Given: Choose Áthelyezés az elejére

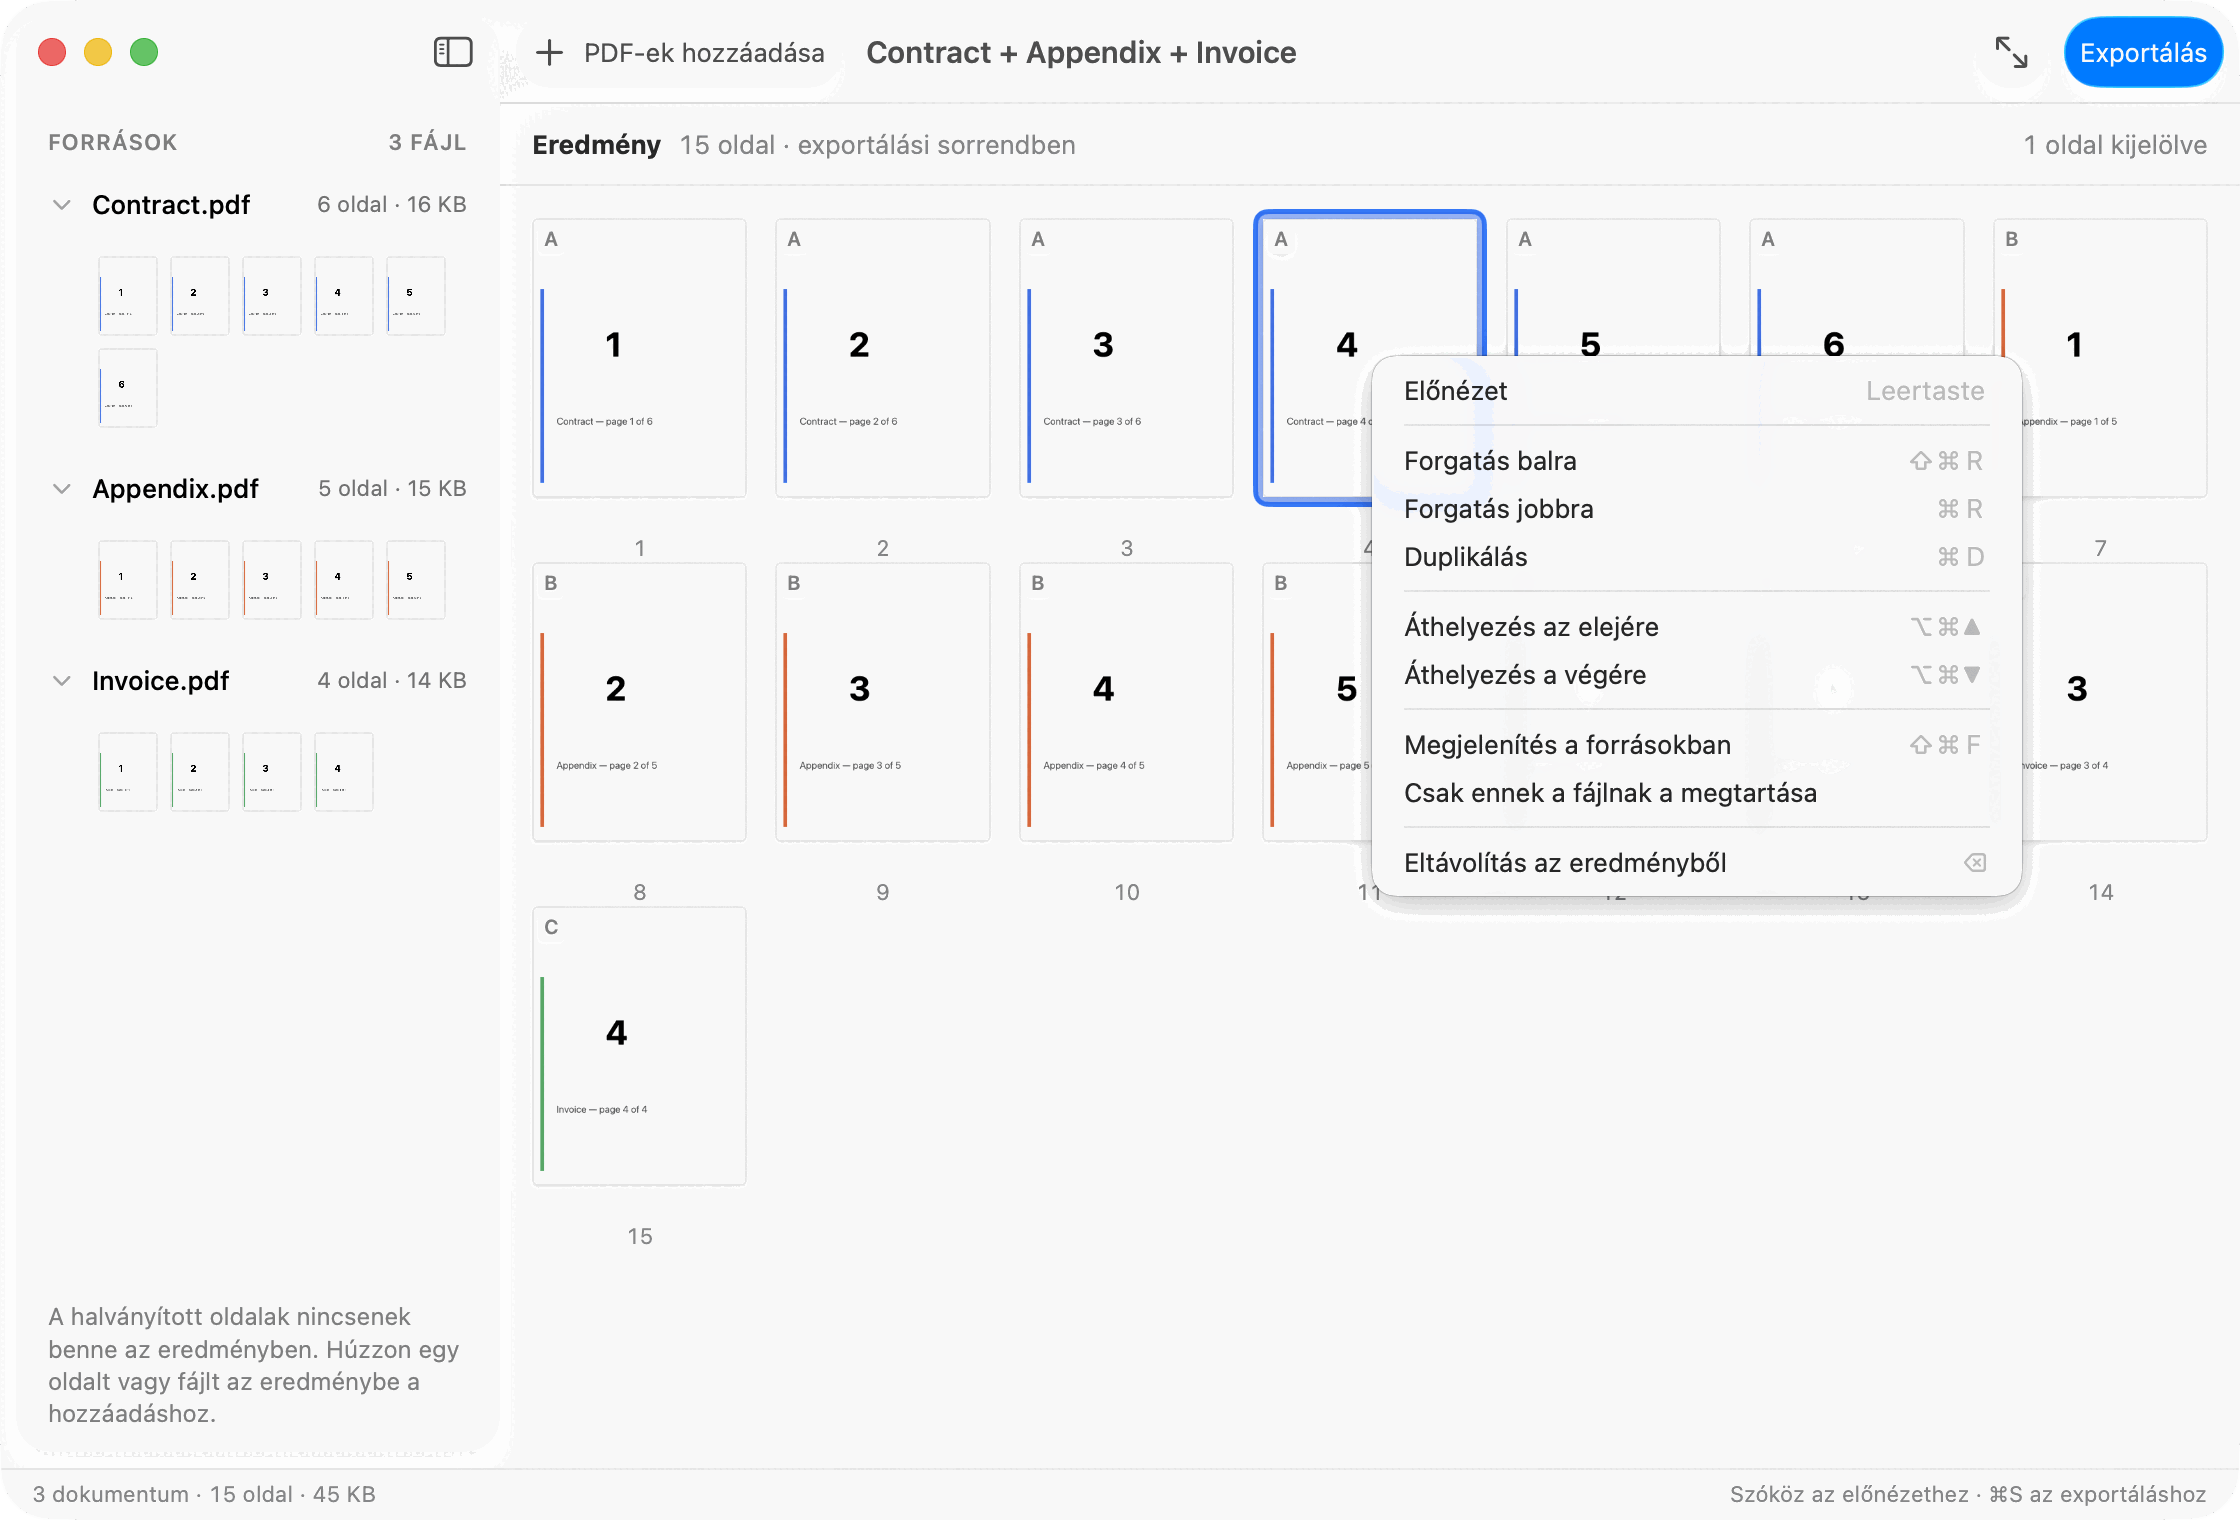Looking at the screenshot, I should click(x=1696, y=626).
